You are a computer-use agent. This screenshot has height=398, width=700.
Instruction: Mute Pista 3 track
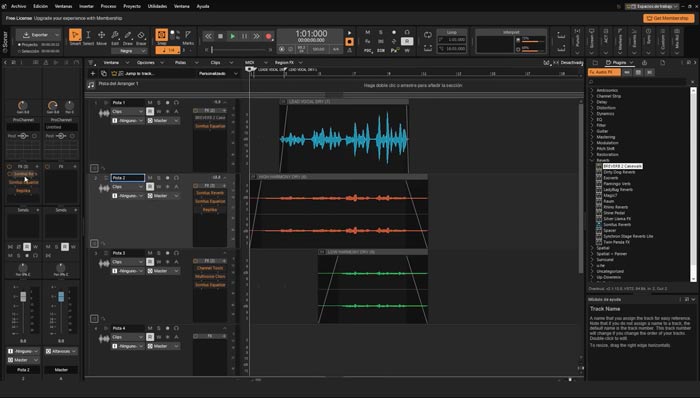pyautogui.click(x=150, y=253)
